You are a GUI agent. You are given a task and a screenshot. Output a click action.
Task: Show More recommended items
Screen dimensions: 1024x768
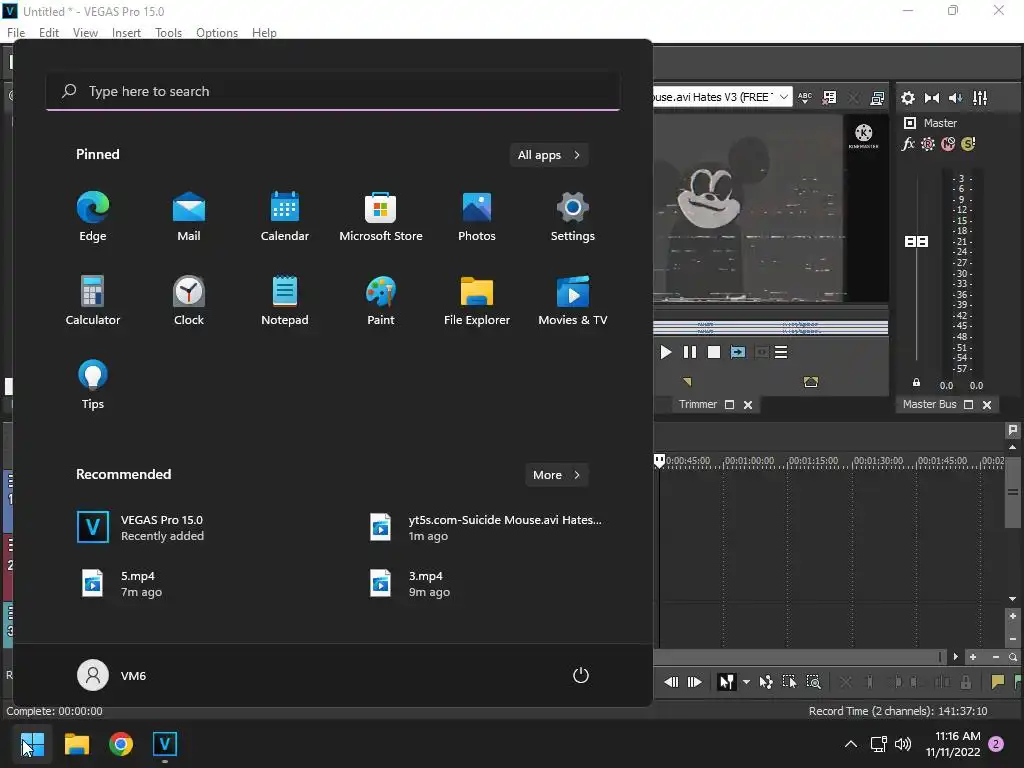click(x=556, y=475)
